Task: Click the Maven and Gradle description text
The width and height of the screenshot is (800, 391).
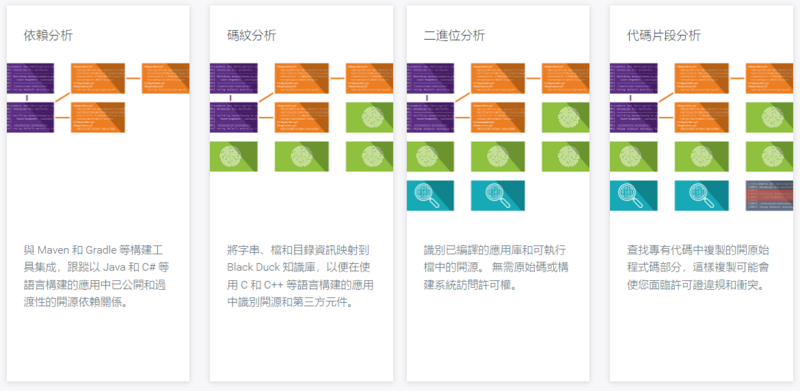Action: pos(95,276)
